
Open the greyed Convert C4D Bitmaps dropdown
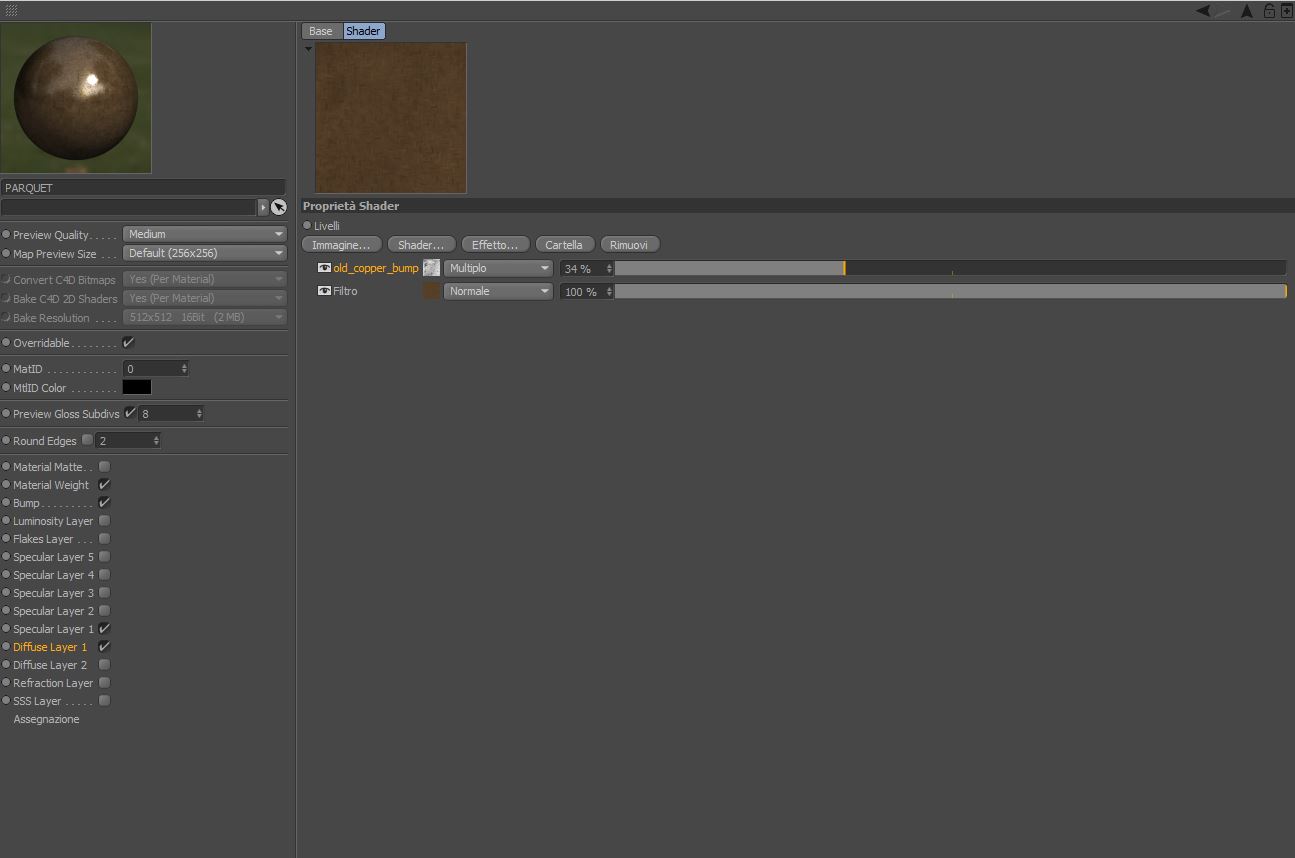[x=205, y=279]
